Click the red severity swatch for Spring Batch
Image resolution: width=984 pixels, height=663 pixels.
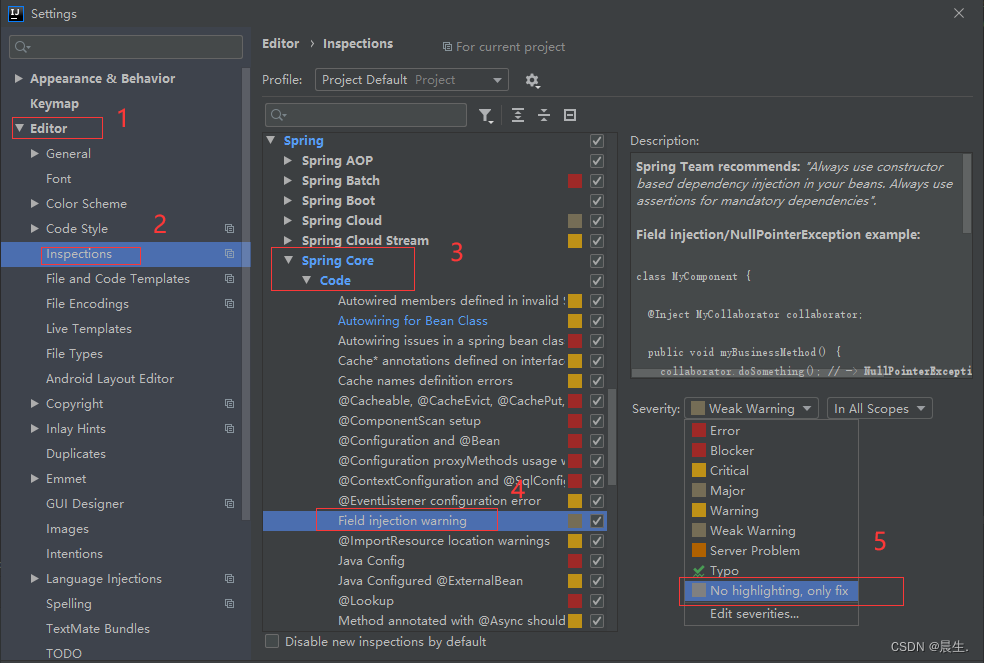[575, 181]
